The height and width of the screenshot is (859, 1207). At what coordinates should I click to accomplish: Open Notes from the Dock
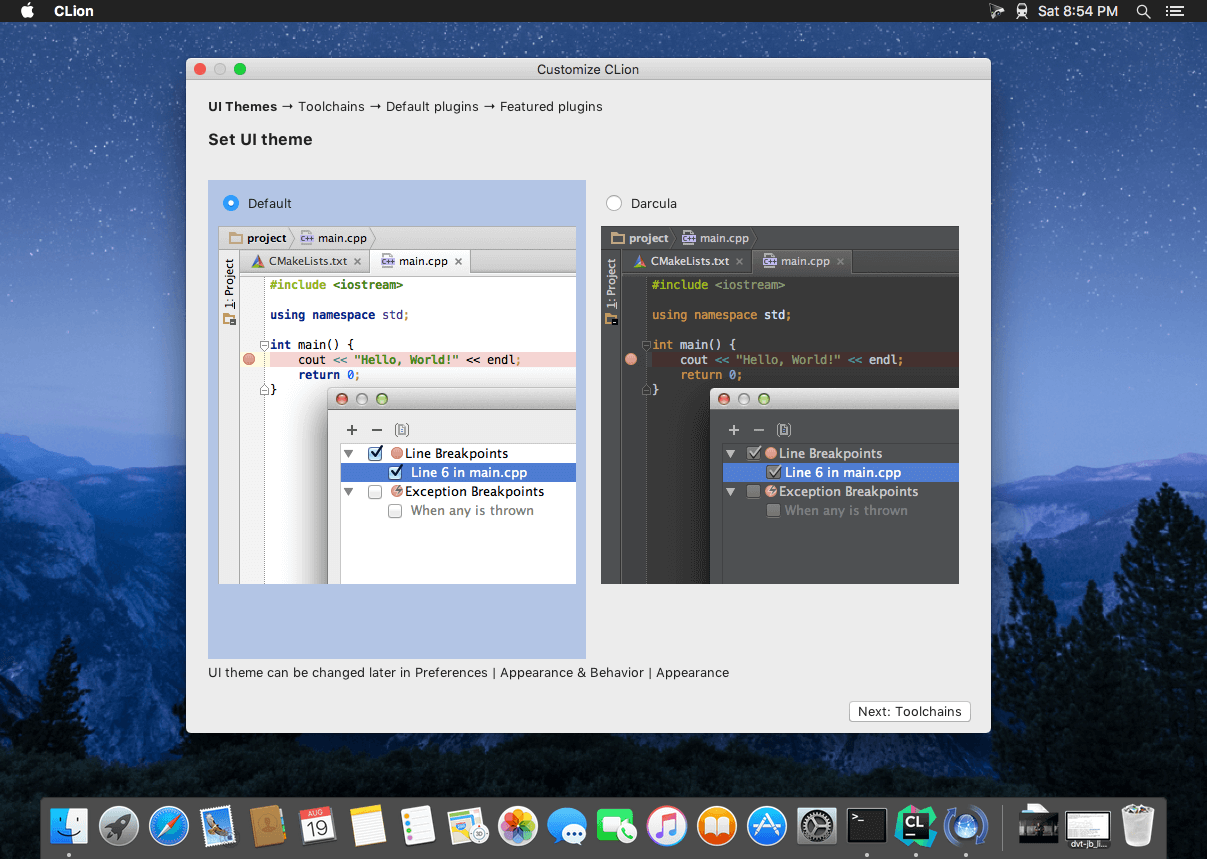tap(368, 826)
